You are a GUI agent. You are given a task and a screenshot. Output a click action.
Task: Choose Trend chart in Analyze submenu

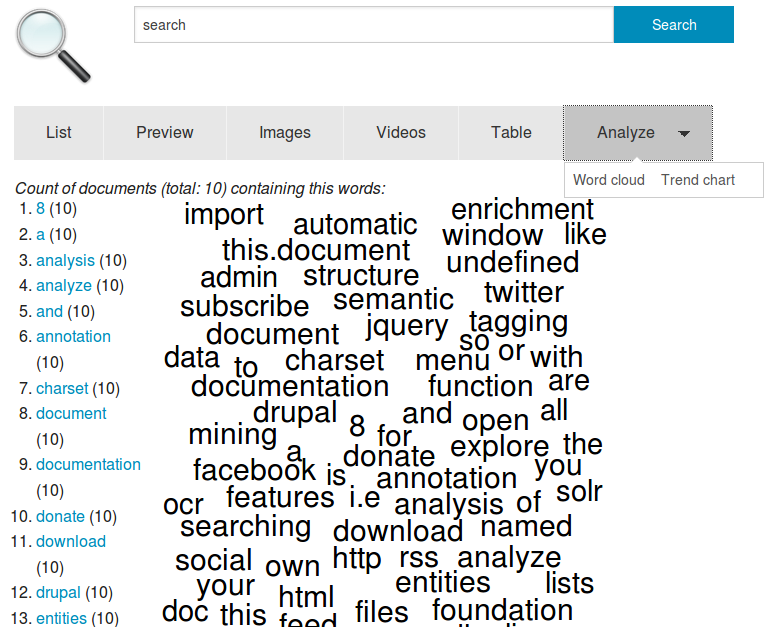point(698,180)
